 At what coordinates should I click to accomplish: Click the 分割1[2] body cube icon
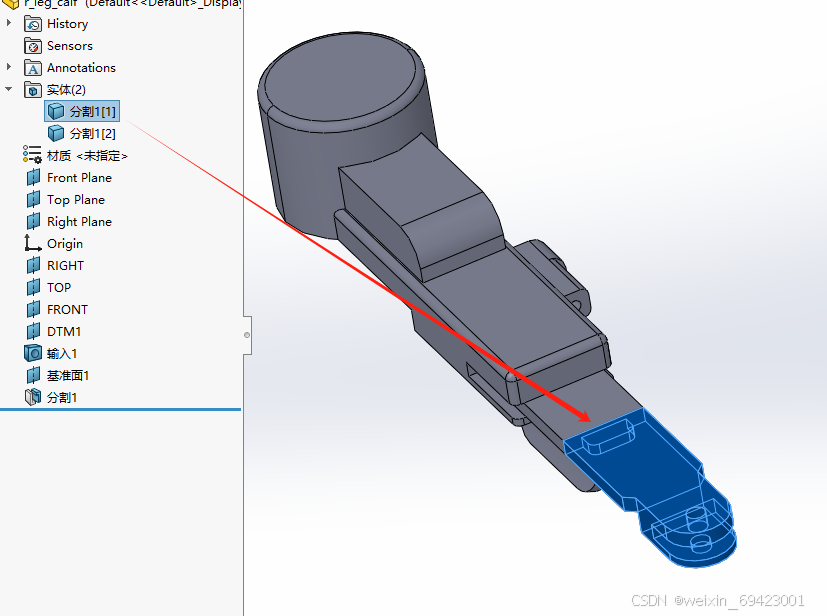coord(56,133)
